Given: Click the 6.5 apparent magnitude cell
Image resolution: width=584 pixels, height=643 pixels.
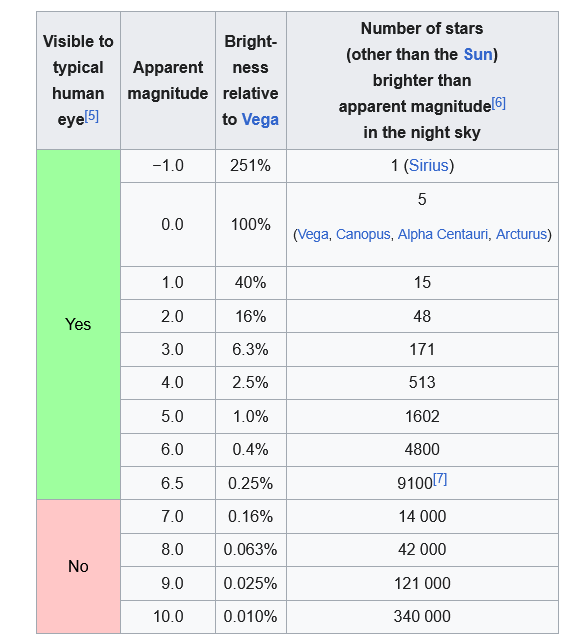Looking at the screenshot, I should (x=168, y=483).
